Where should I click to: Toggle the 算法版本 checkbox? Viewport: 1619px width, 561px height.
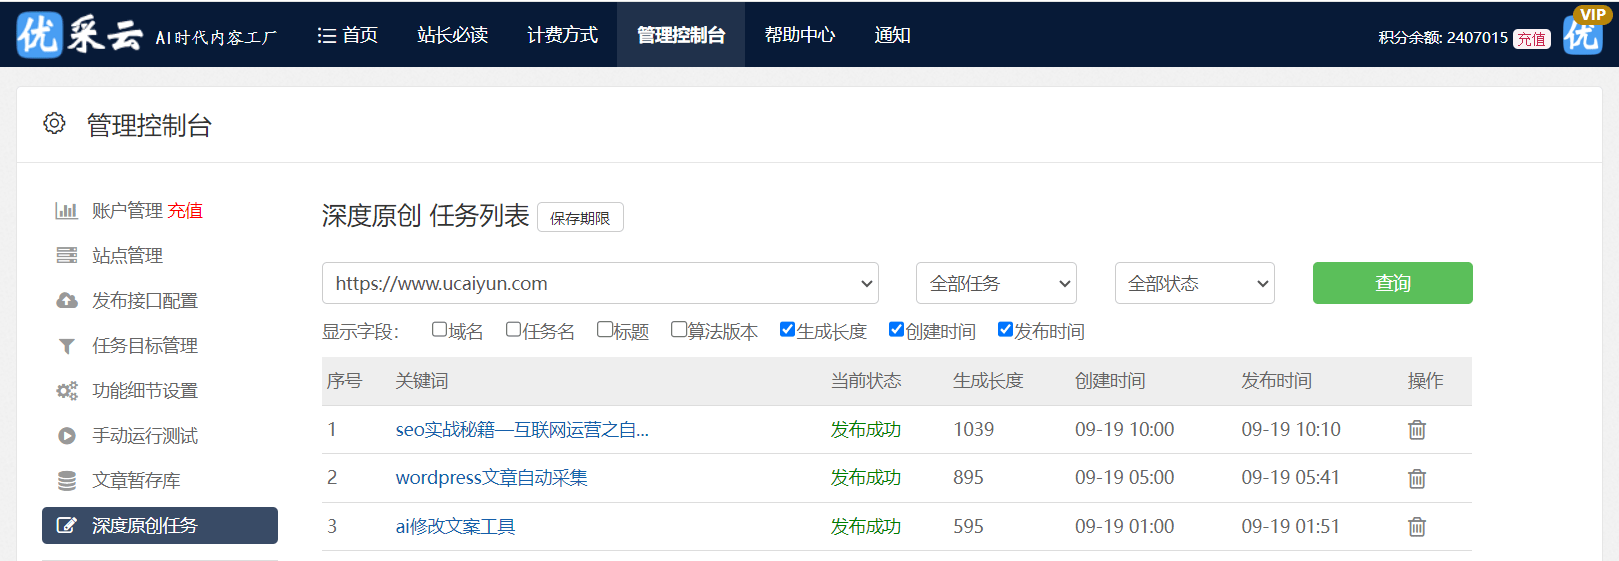pos(678,329)
